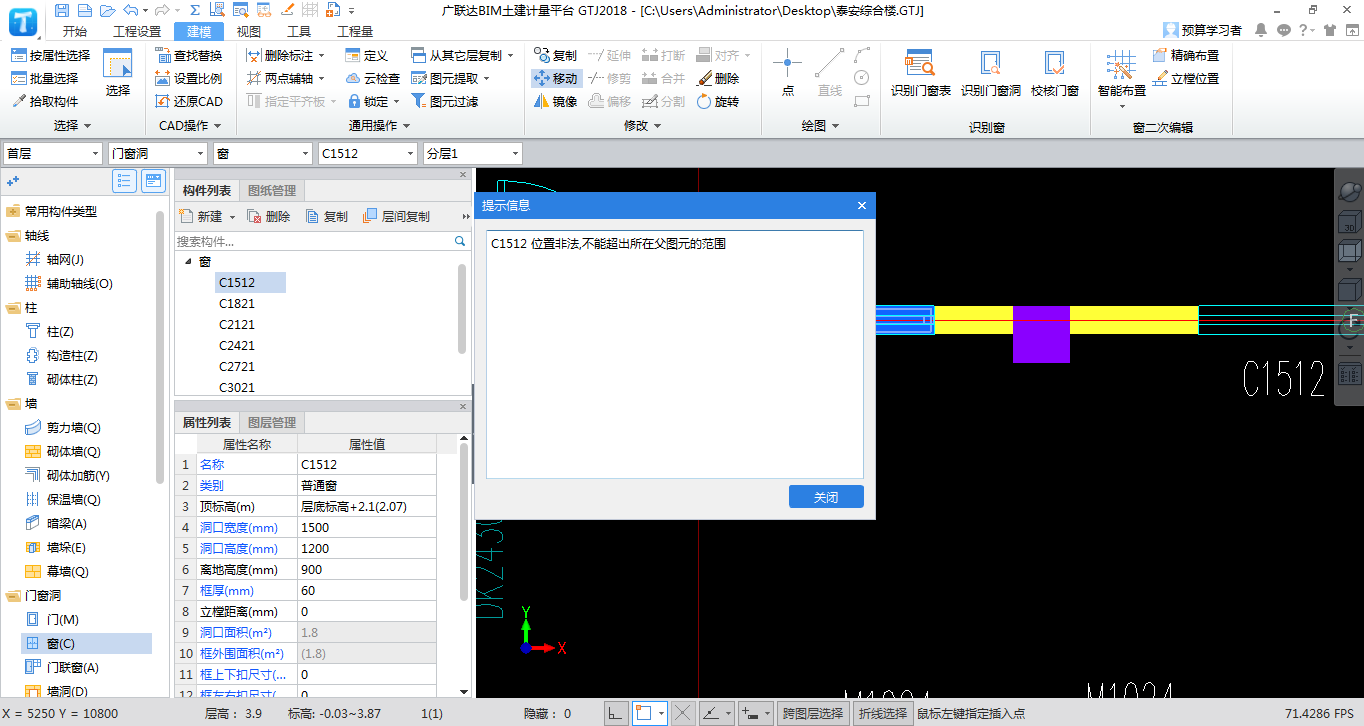This screenshot has height=726, width=1364.
Task: Toggle the crossed-lines snap icon in status bar
Action: click(683, 713)
